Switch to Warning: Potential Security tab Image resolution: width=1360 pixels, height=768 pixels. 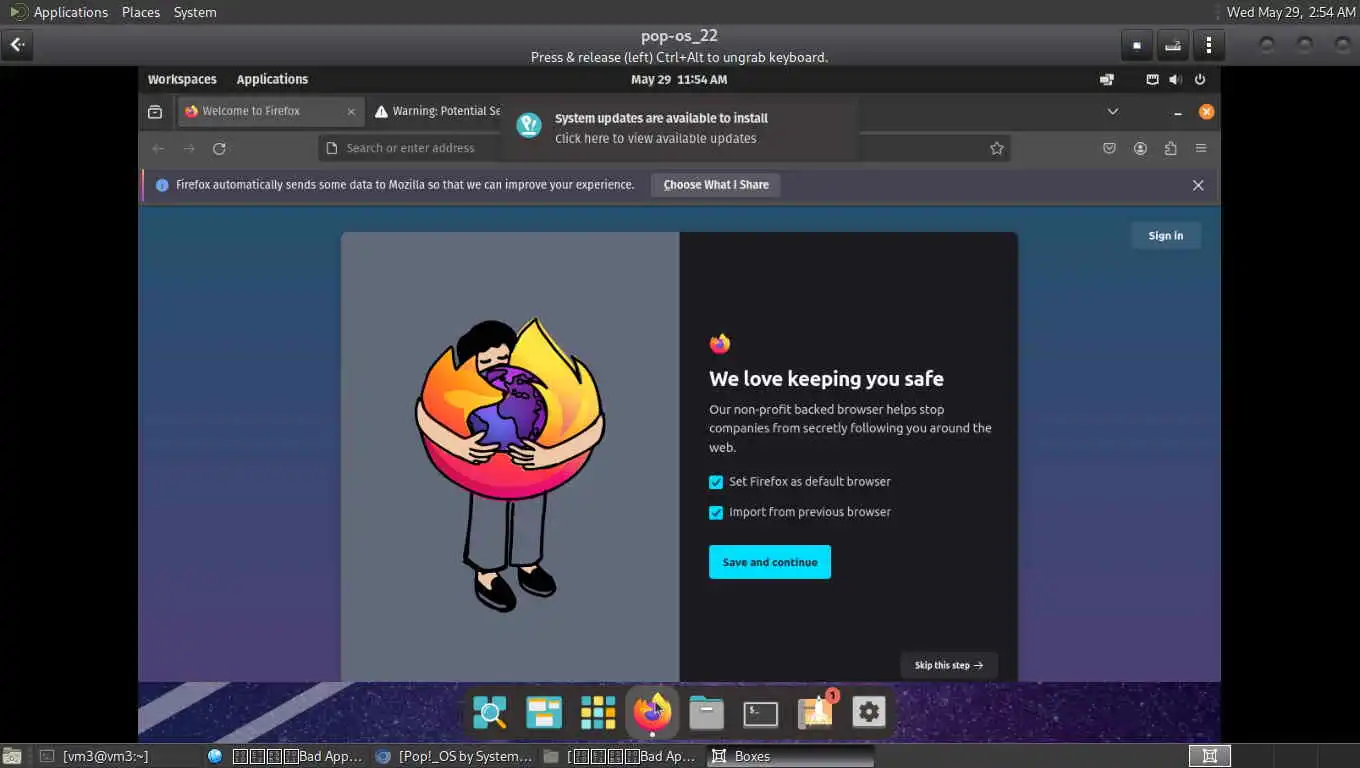(x=437, y=111)
